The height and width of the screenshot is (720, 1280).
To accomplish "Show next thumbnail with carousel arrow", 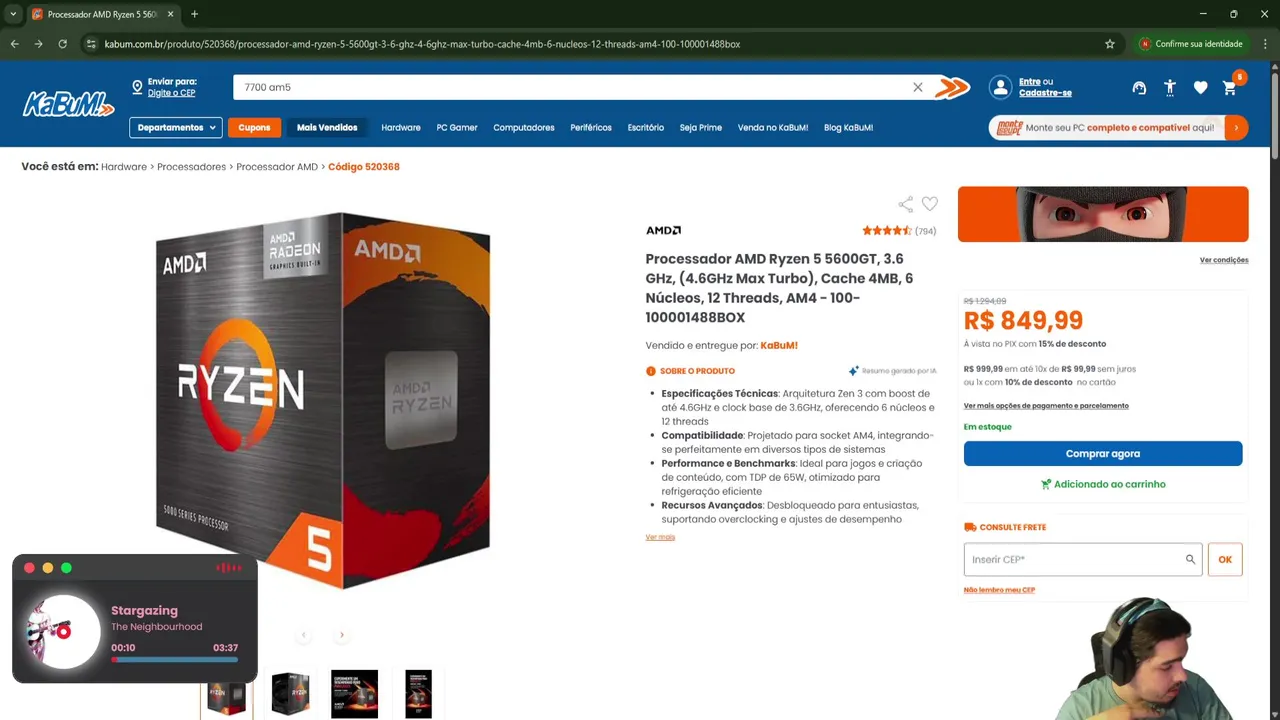I will [341, 635].
